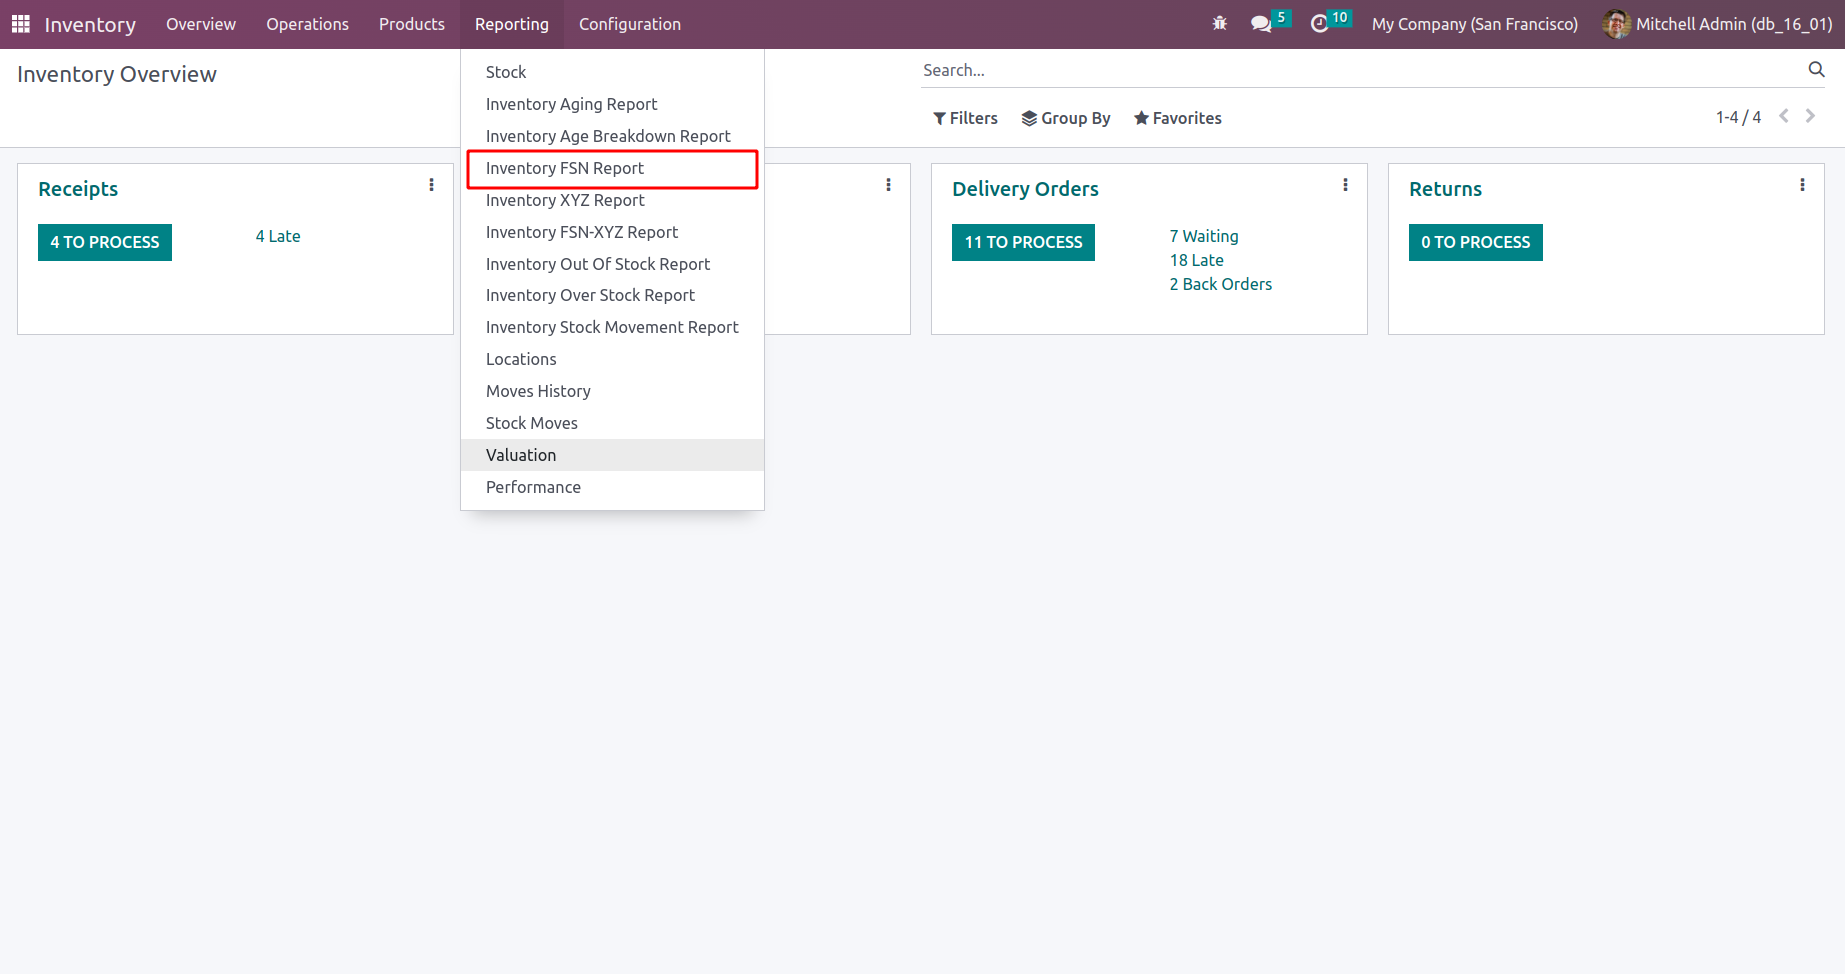Click the 4 To Process receipts button
This screenshot has height=974, width=1845.
(105, 242)
